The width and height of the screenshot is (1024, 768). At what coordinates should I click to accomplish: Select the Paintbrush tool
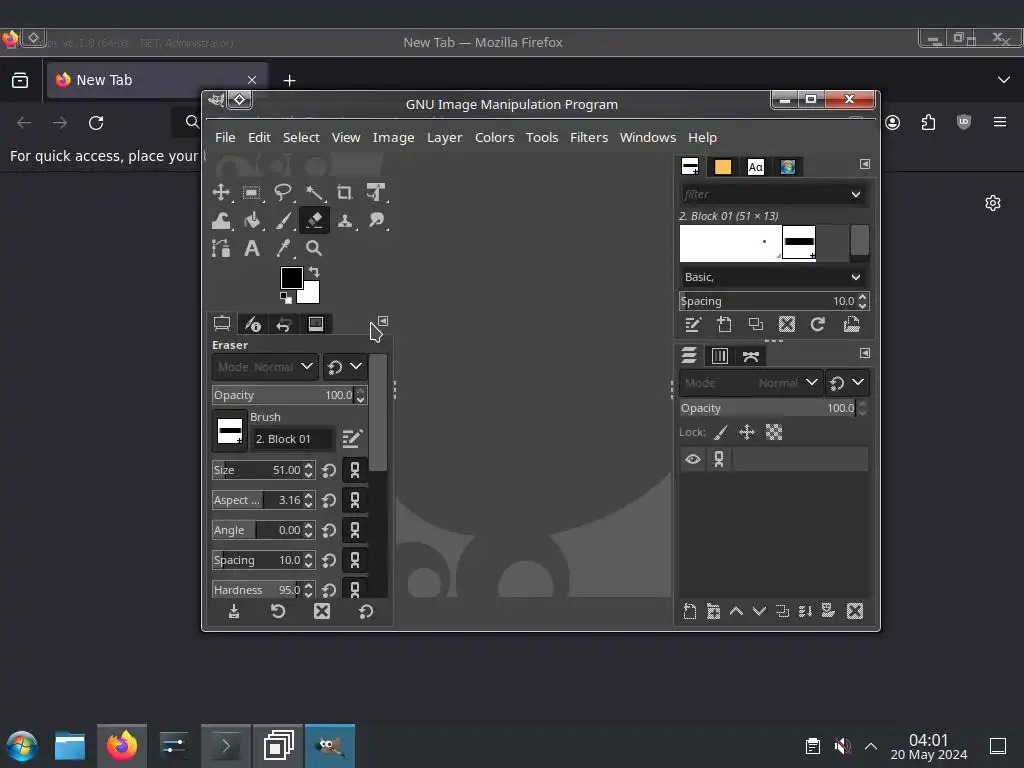(282, 221)
